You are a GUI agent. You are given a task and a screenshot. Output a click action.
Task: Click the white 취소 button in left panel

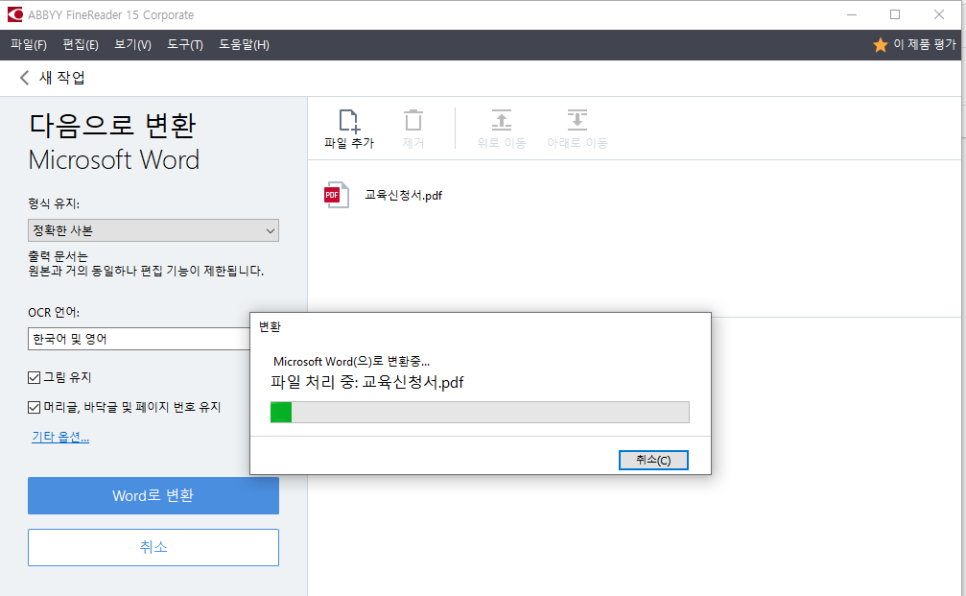[153, 547]
